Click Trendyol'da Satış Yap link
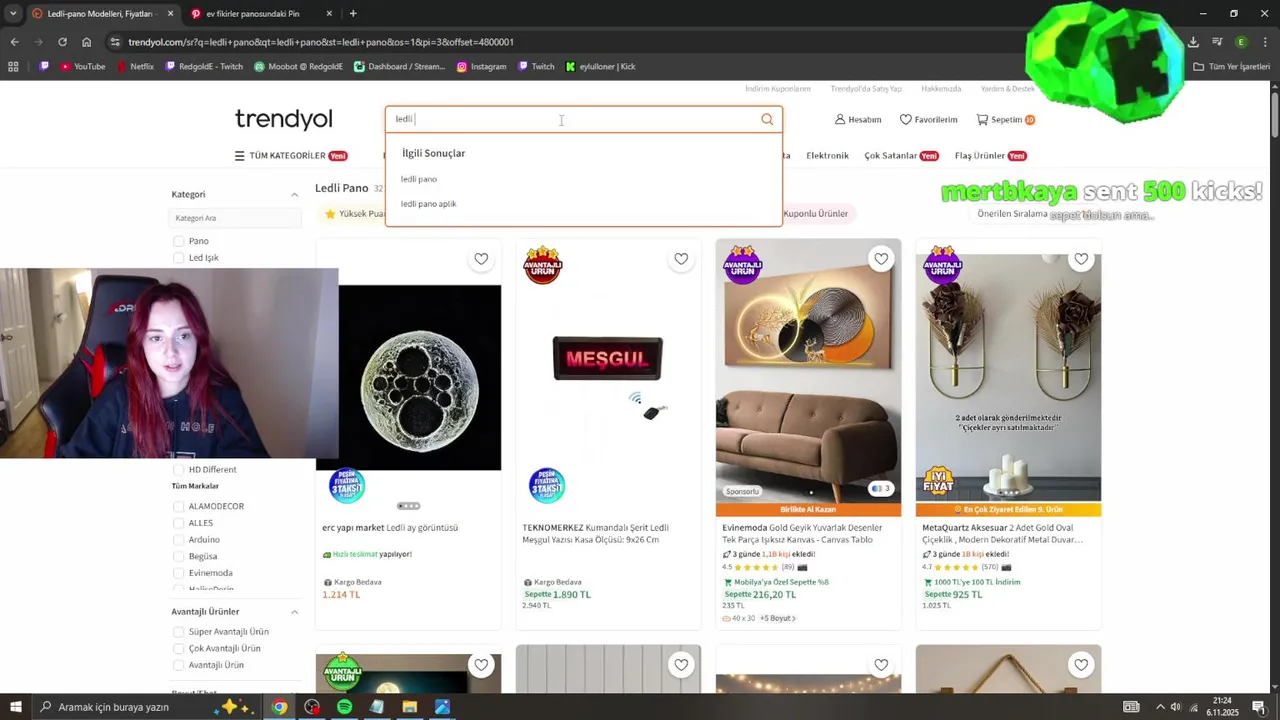The width and height of the screenshot is (1280, 720). (x=866, y=89)
